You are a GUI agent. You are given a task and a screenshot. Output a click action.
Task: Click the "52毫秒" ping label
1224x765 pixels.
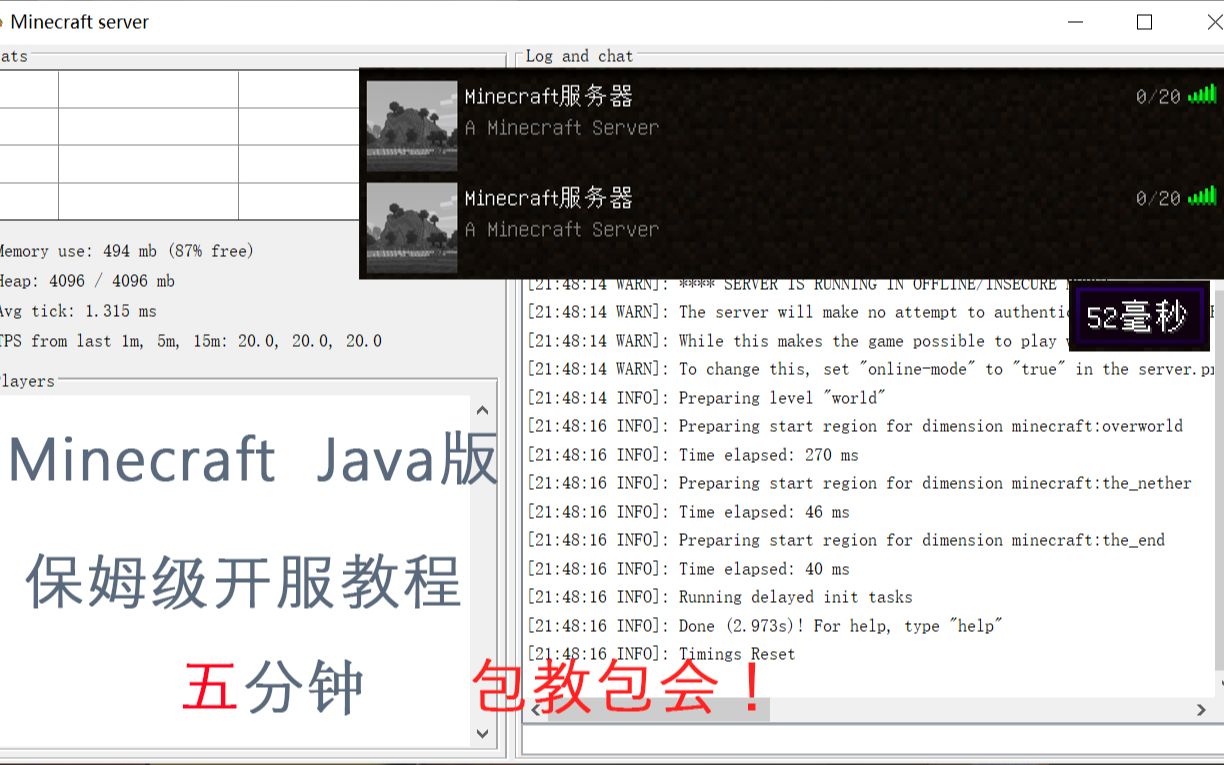(1136, 317)
